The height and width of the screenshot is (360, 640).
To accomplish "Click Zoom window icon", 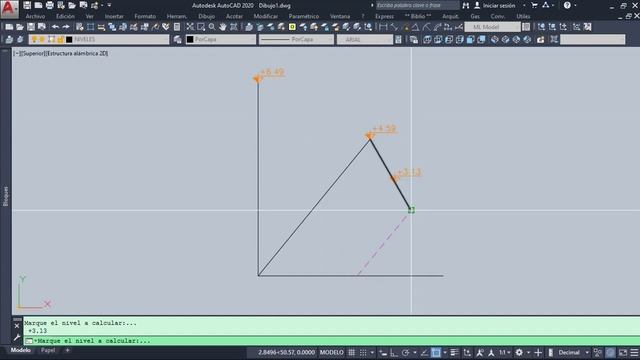I will pos(201,27).
